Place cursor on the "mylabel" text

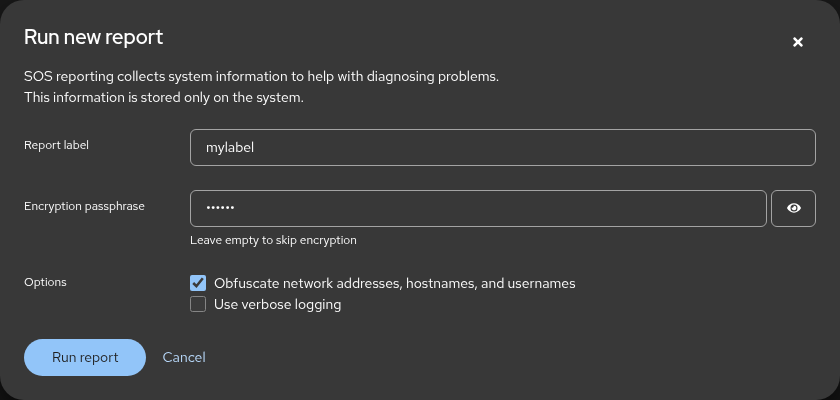click(230, 147)
